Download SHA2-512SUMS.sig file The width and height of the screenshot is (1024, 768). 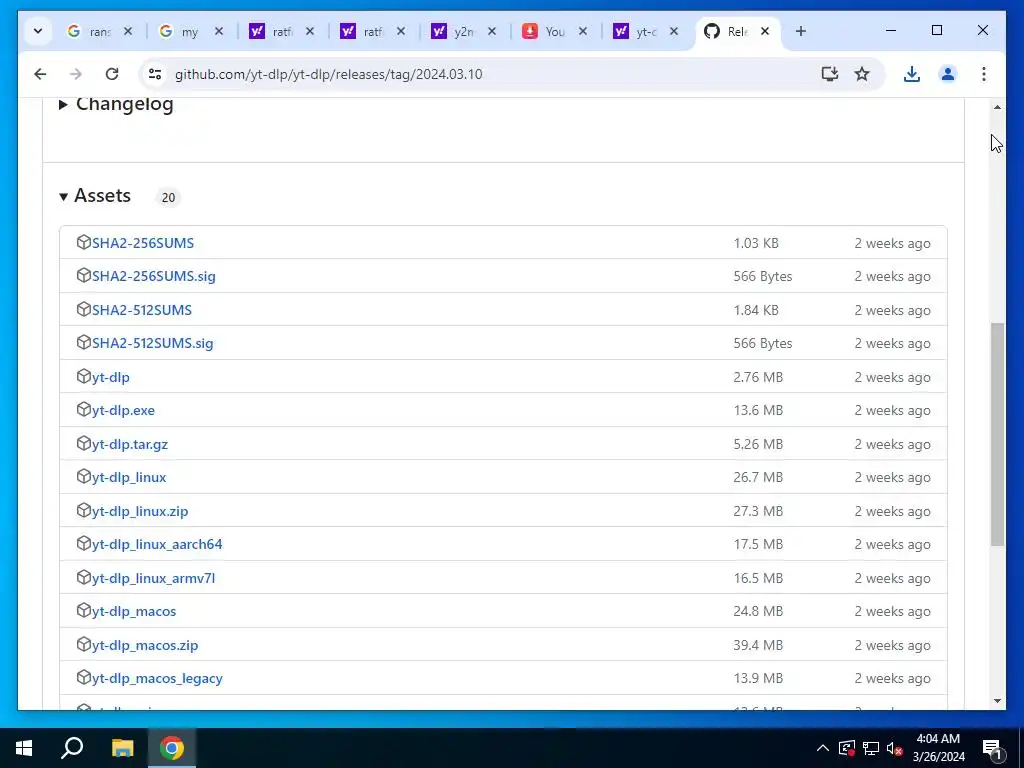pos(152,344)
